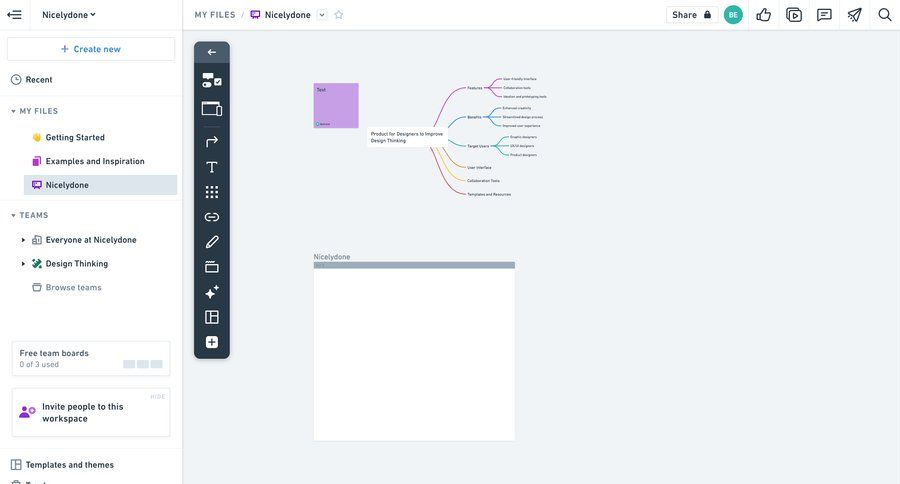Select the Features mind map node
This screenshot has width=900, height=484.
(x=475, y=88)
